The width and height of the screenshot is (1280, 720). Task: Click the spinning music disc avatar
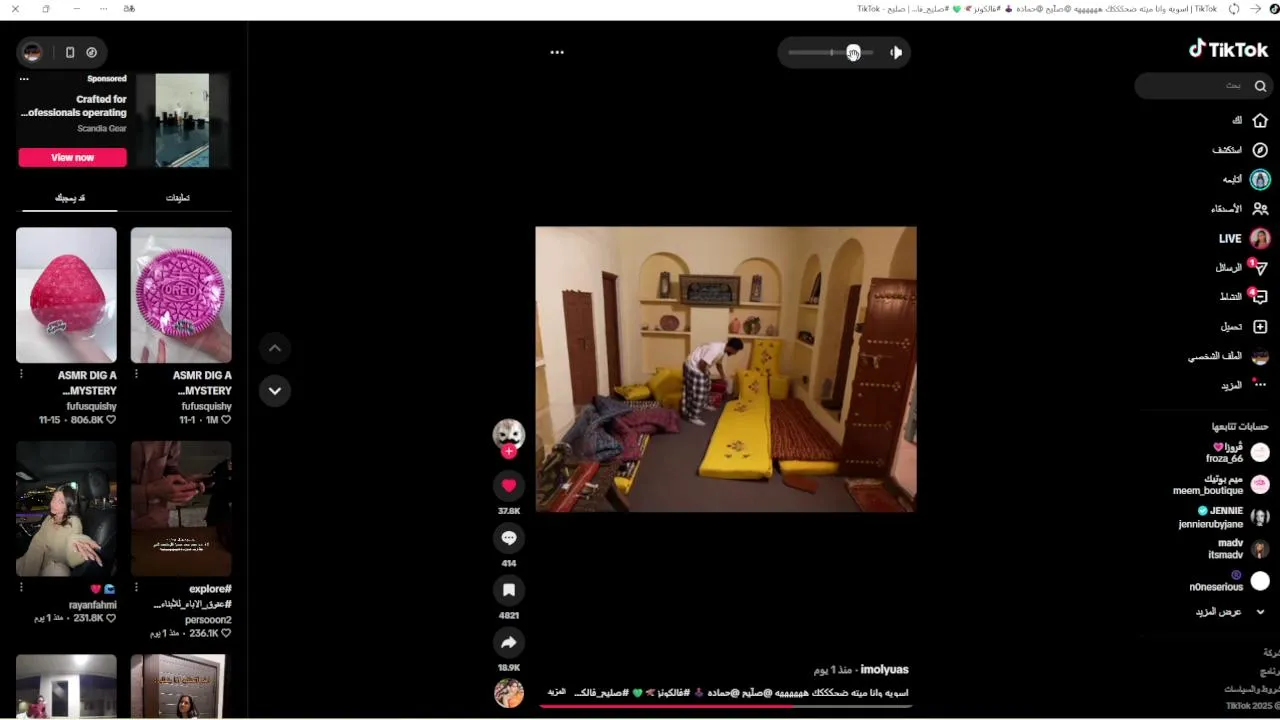[509, 693]
